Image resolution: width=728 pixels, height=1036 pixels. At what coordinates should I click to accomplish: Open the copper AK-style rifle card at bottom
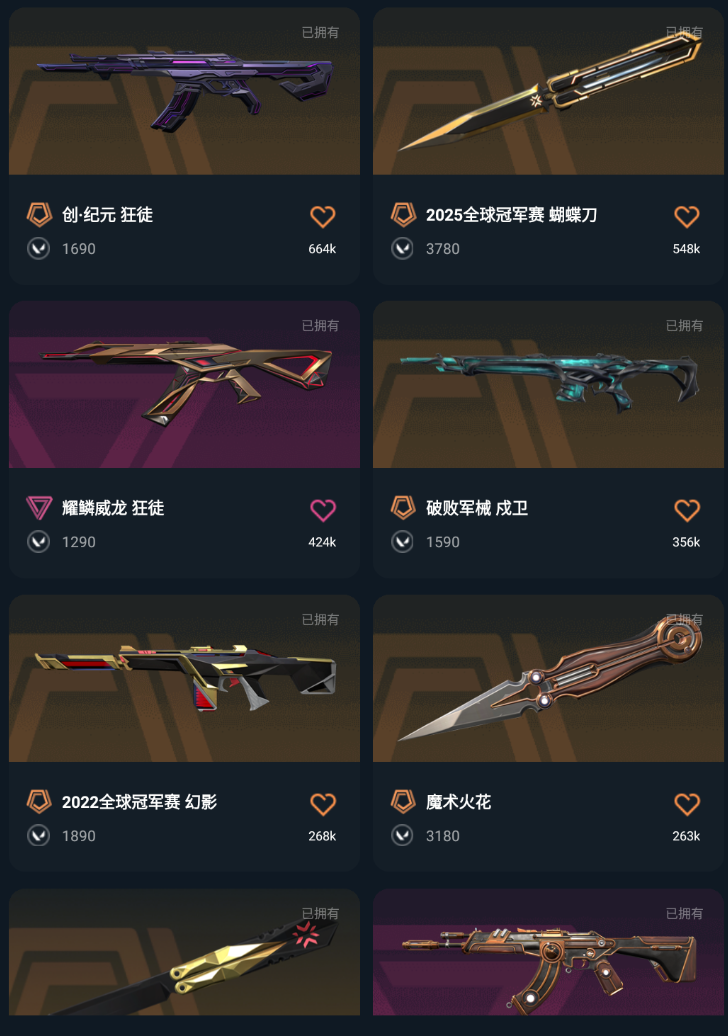click(x=548, y=952)
